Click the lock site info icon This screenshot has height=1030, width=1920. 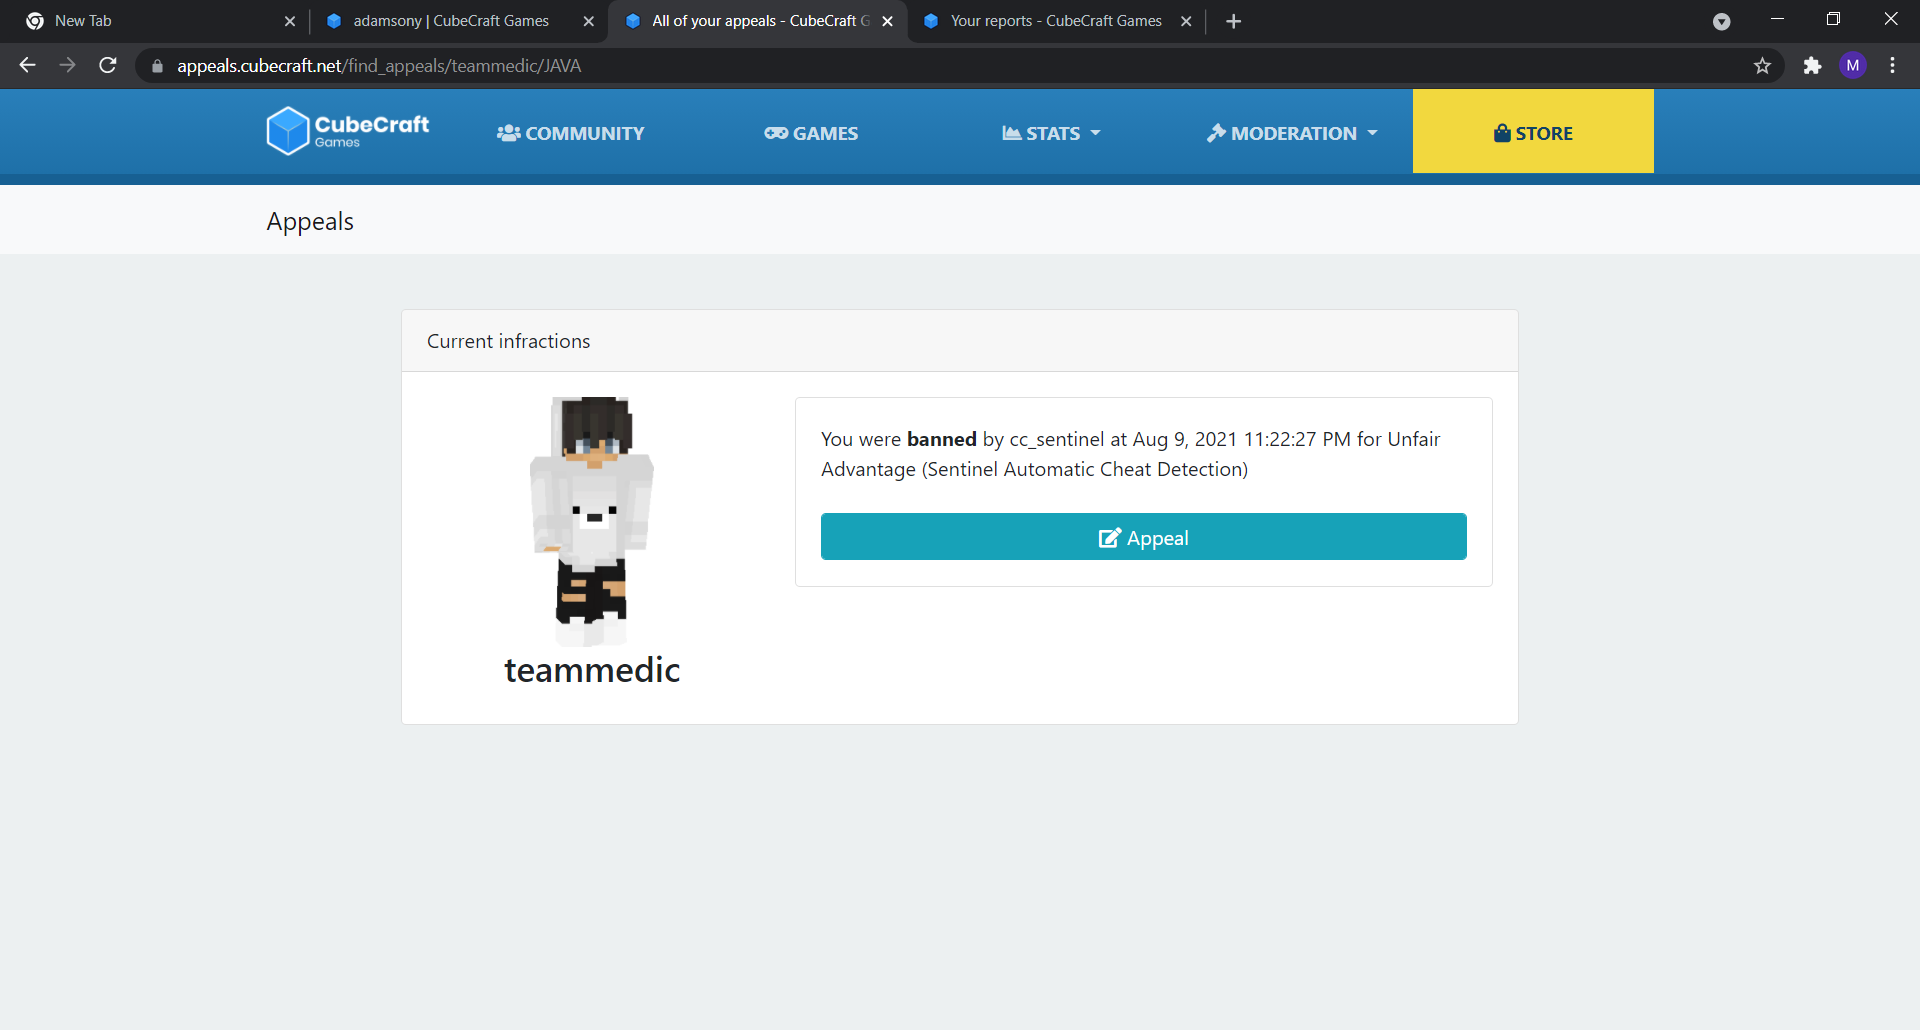click(157, 66)
